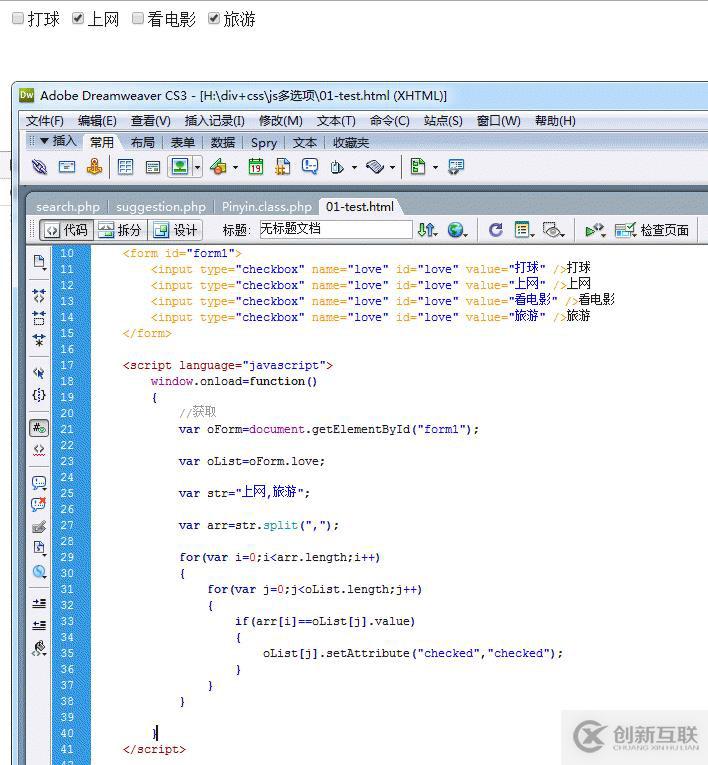Click the Dw application icon in title bar
The image size is (708, 765).
(27, 95)
